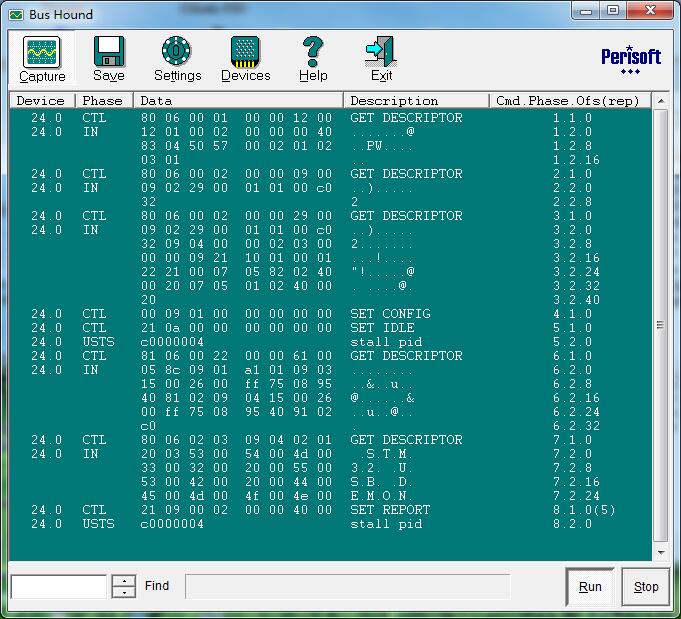
Task: Click the Help question mark icon
Action: coord(313,52)
